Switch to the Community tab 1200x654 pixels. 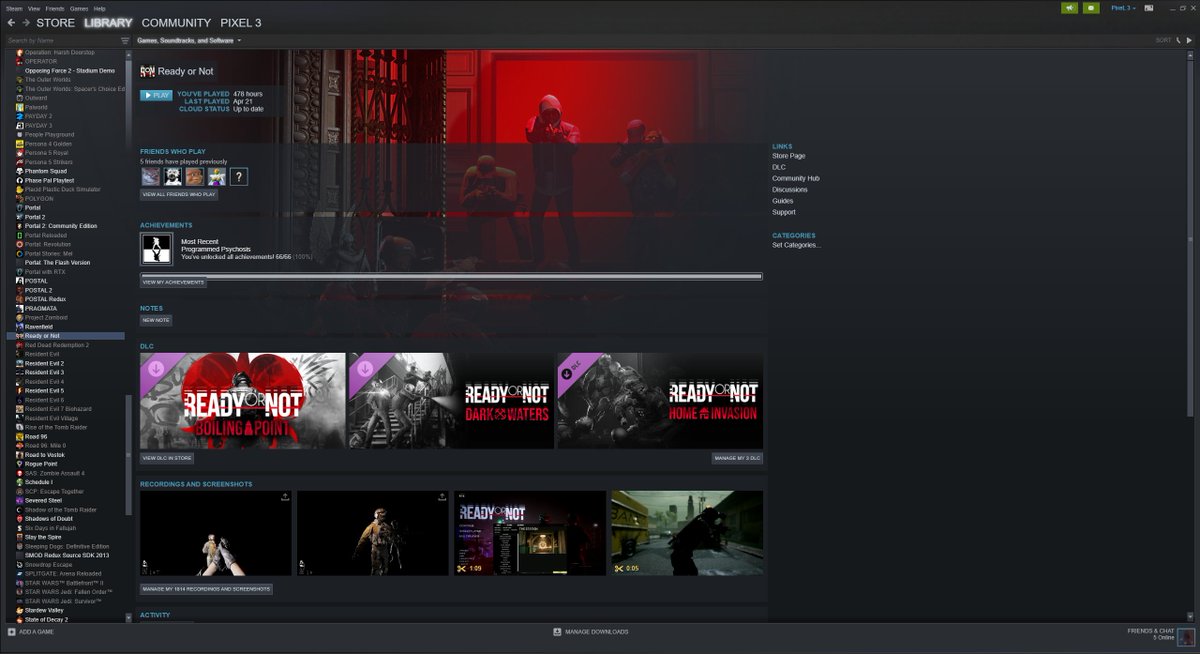click(176, 22)
